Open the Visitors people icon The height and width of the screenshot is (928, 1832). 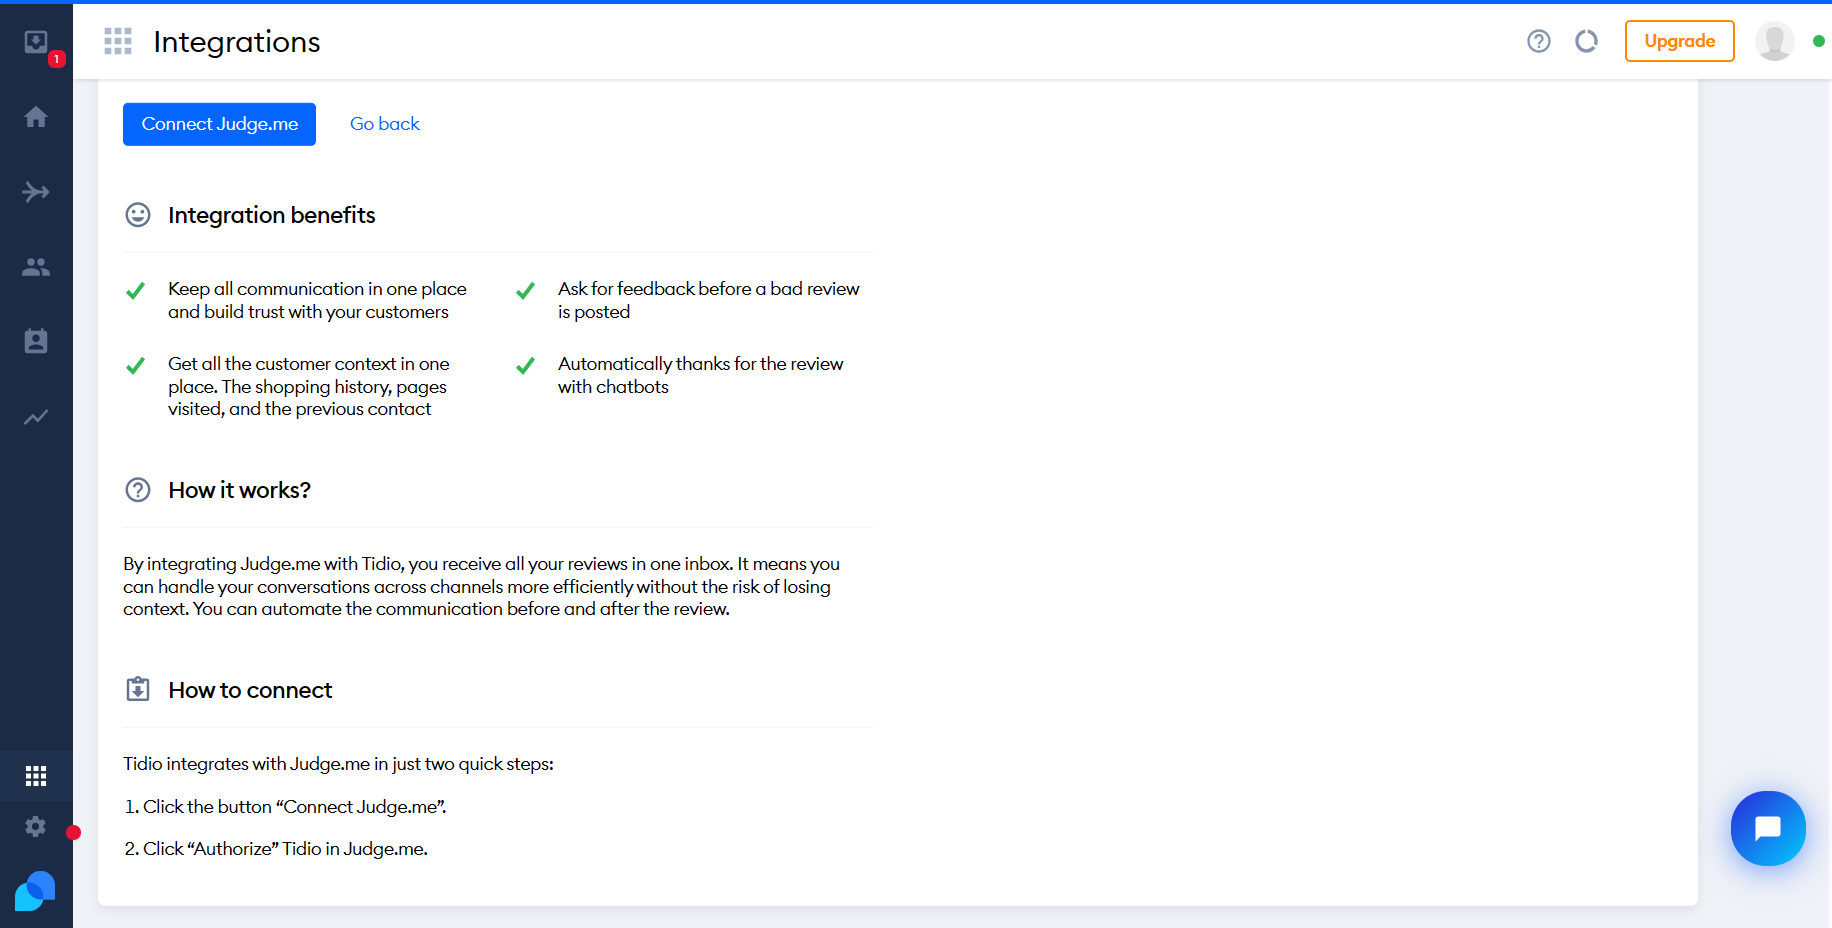click(x=36, y=267)
